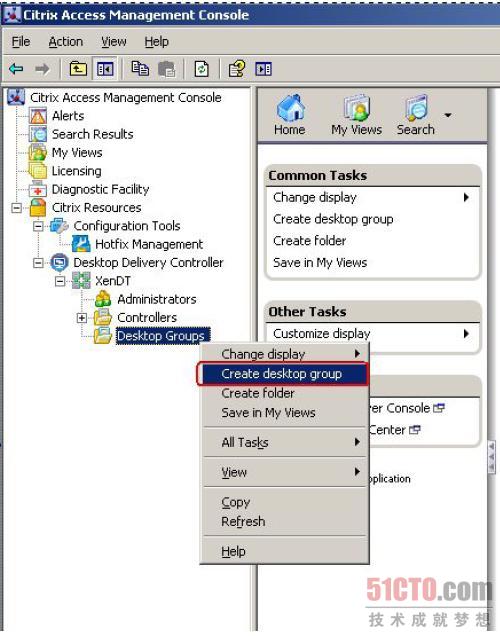Collapse the XenDT farm node

coord(60,281)
